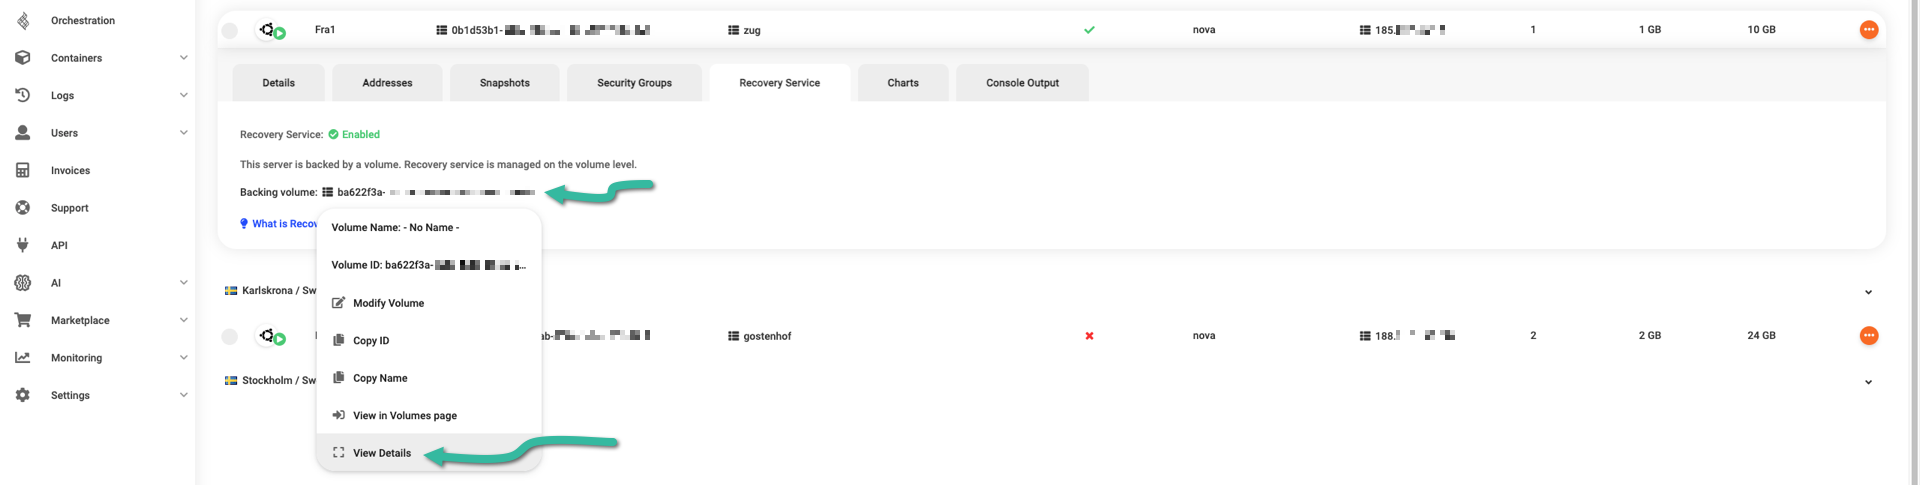Screen dimensions: 1920x485
Task: Choose Copy ID from the popup menu
Action: pos(429,340)
